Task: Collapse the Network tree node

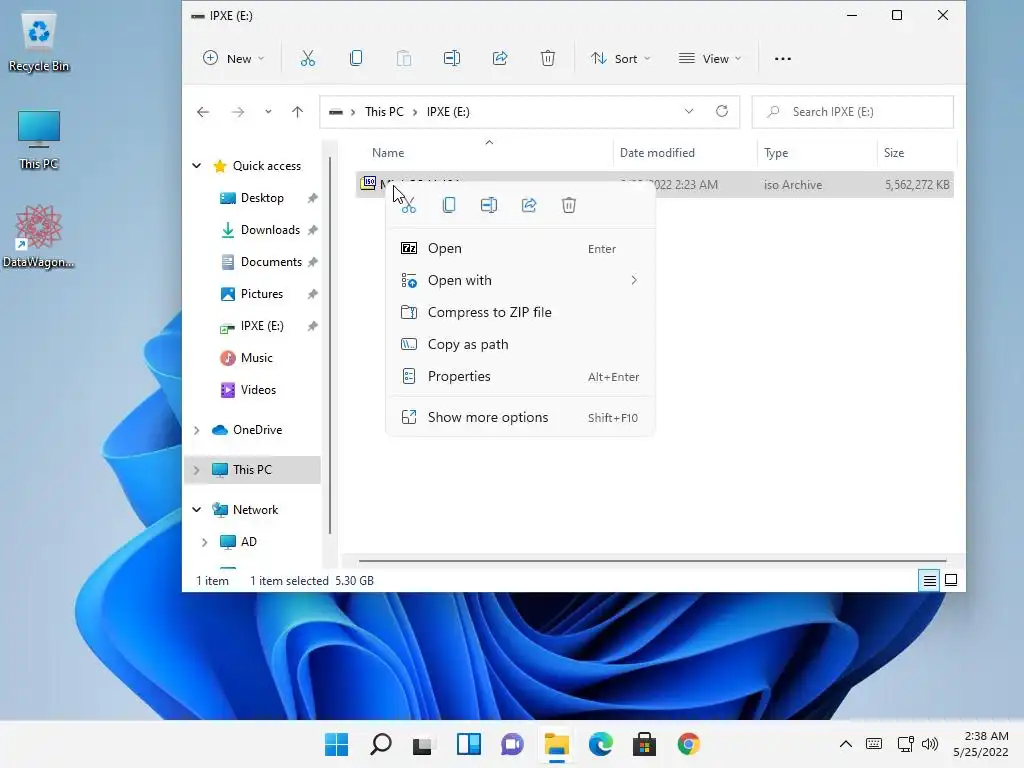Action: point(197,509)
